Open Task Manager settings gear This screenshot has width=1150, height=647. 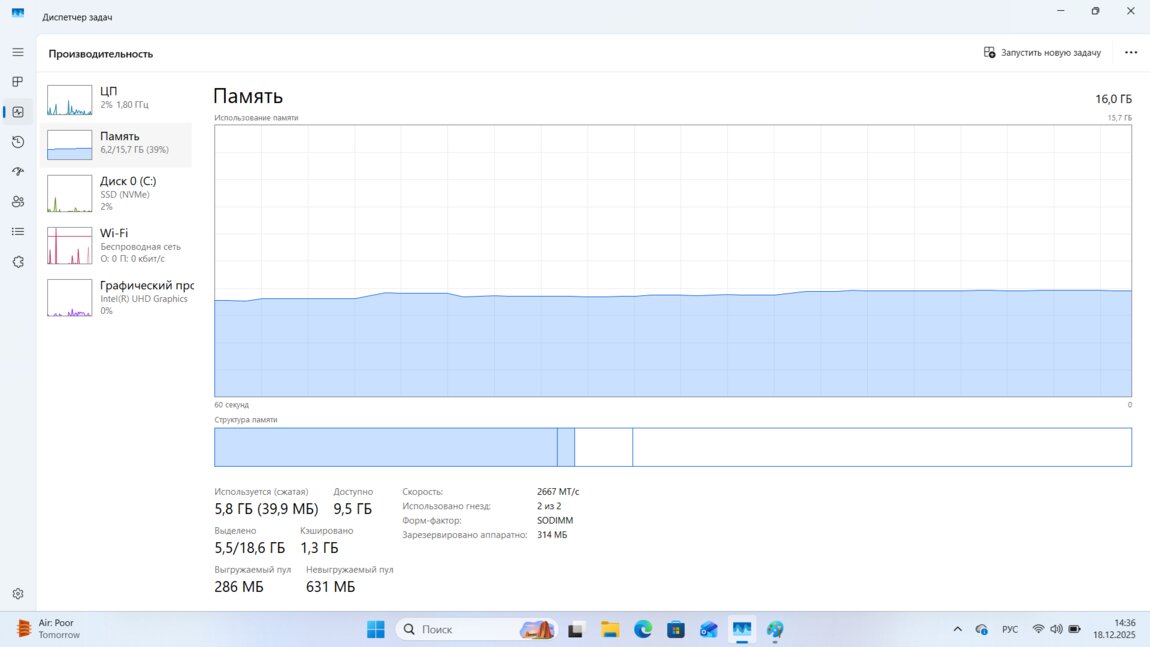[x=17, y=594]
